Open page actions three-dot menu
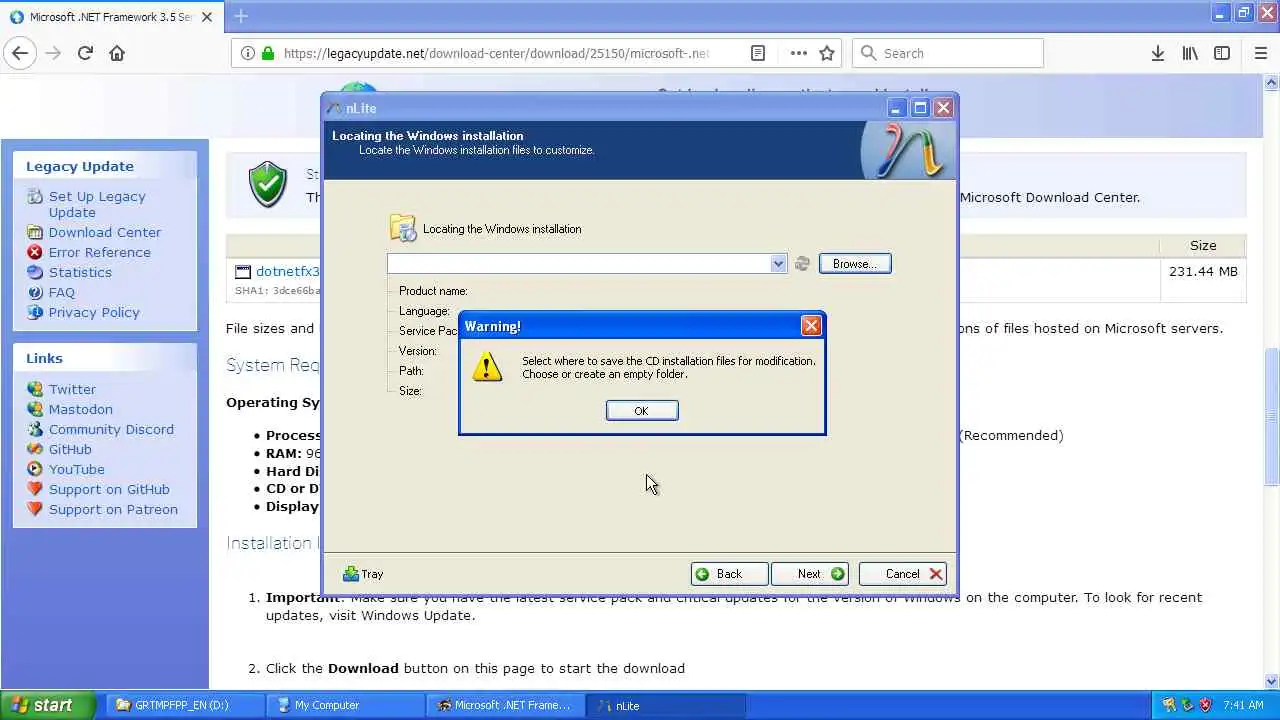The image size is (1280, 720). click(798, 53)
